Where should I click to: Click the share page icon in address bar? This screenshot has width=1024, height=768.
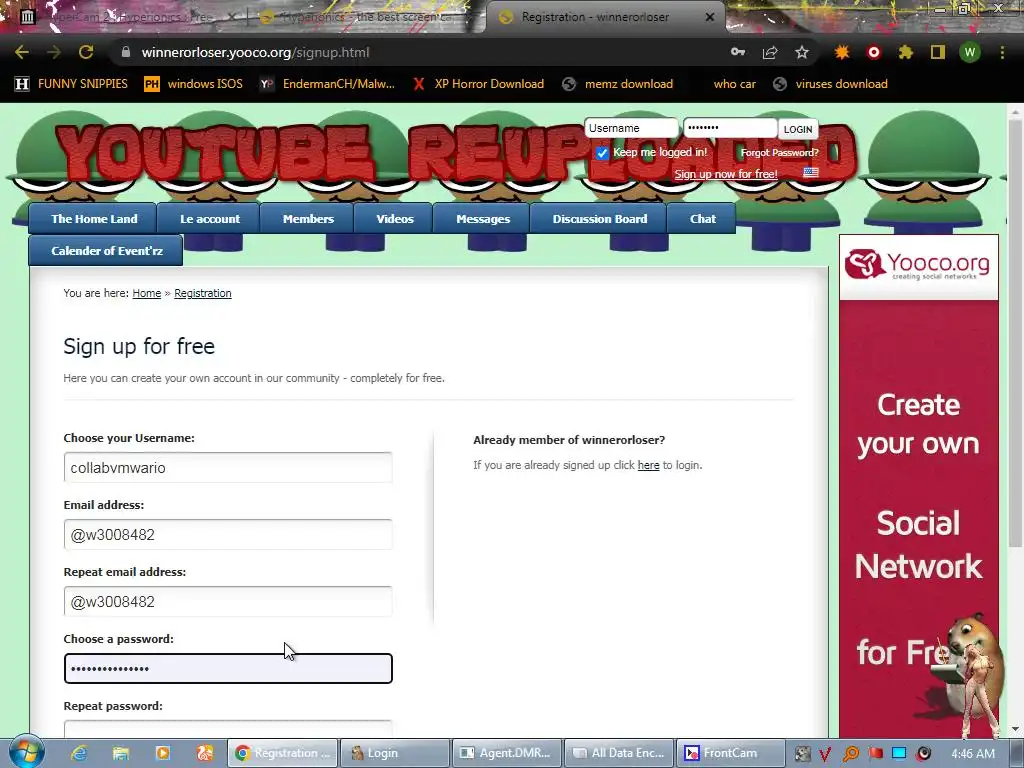pos(770,52)
